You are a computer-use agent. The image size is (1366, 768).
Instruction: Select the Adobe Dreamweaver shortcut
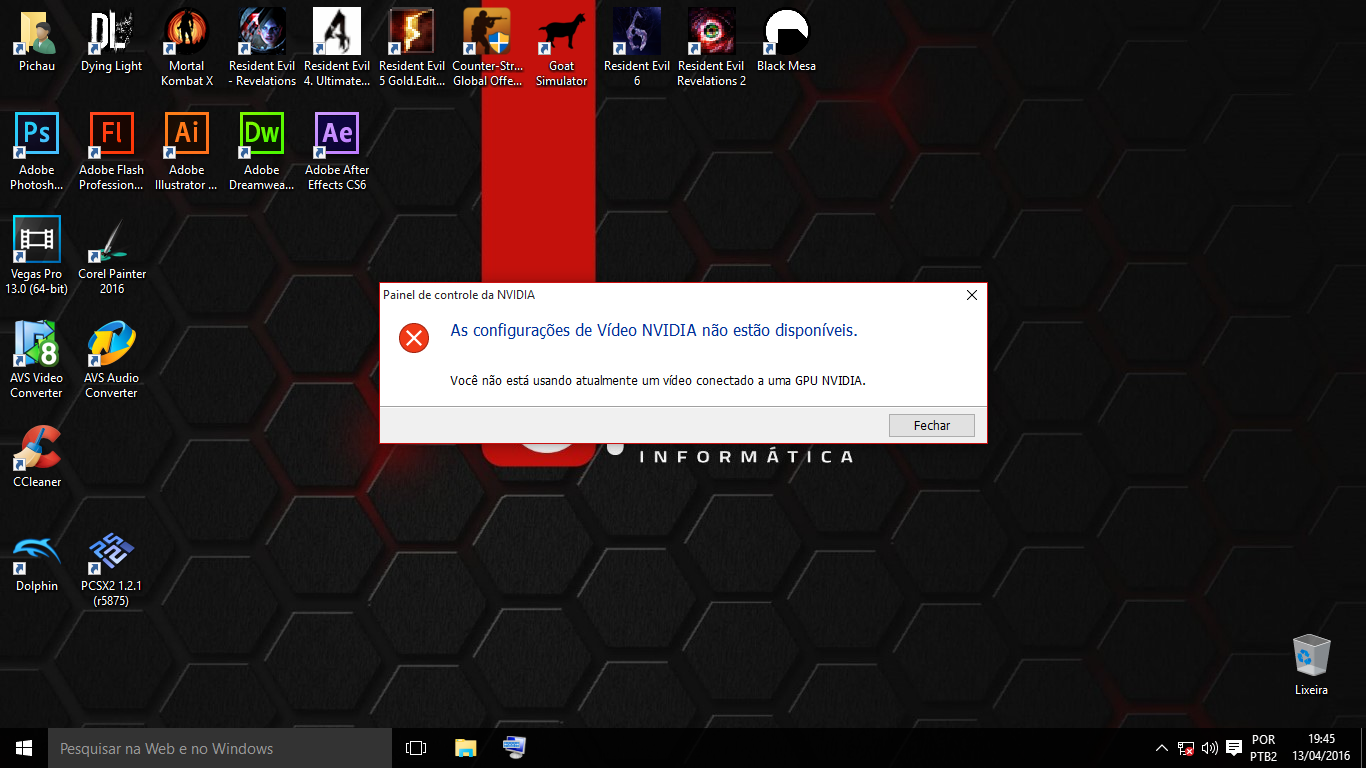[x=262, y=152]
